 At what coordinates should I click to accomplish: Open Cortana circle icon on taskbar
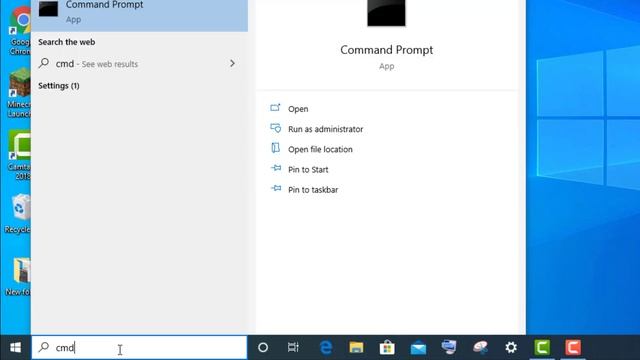tap(263, 347)
